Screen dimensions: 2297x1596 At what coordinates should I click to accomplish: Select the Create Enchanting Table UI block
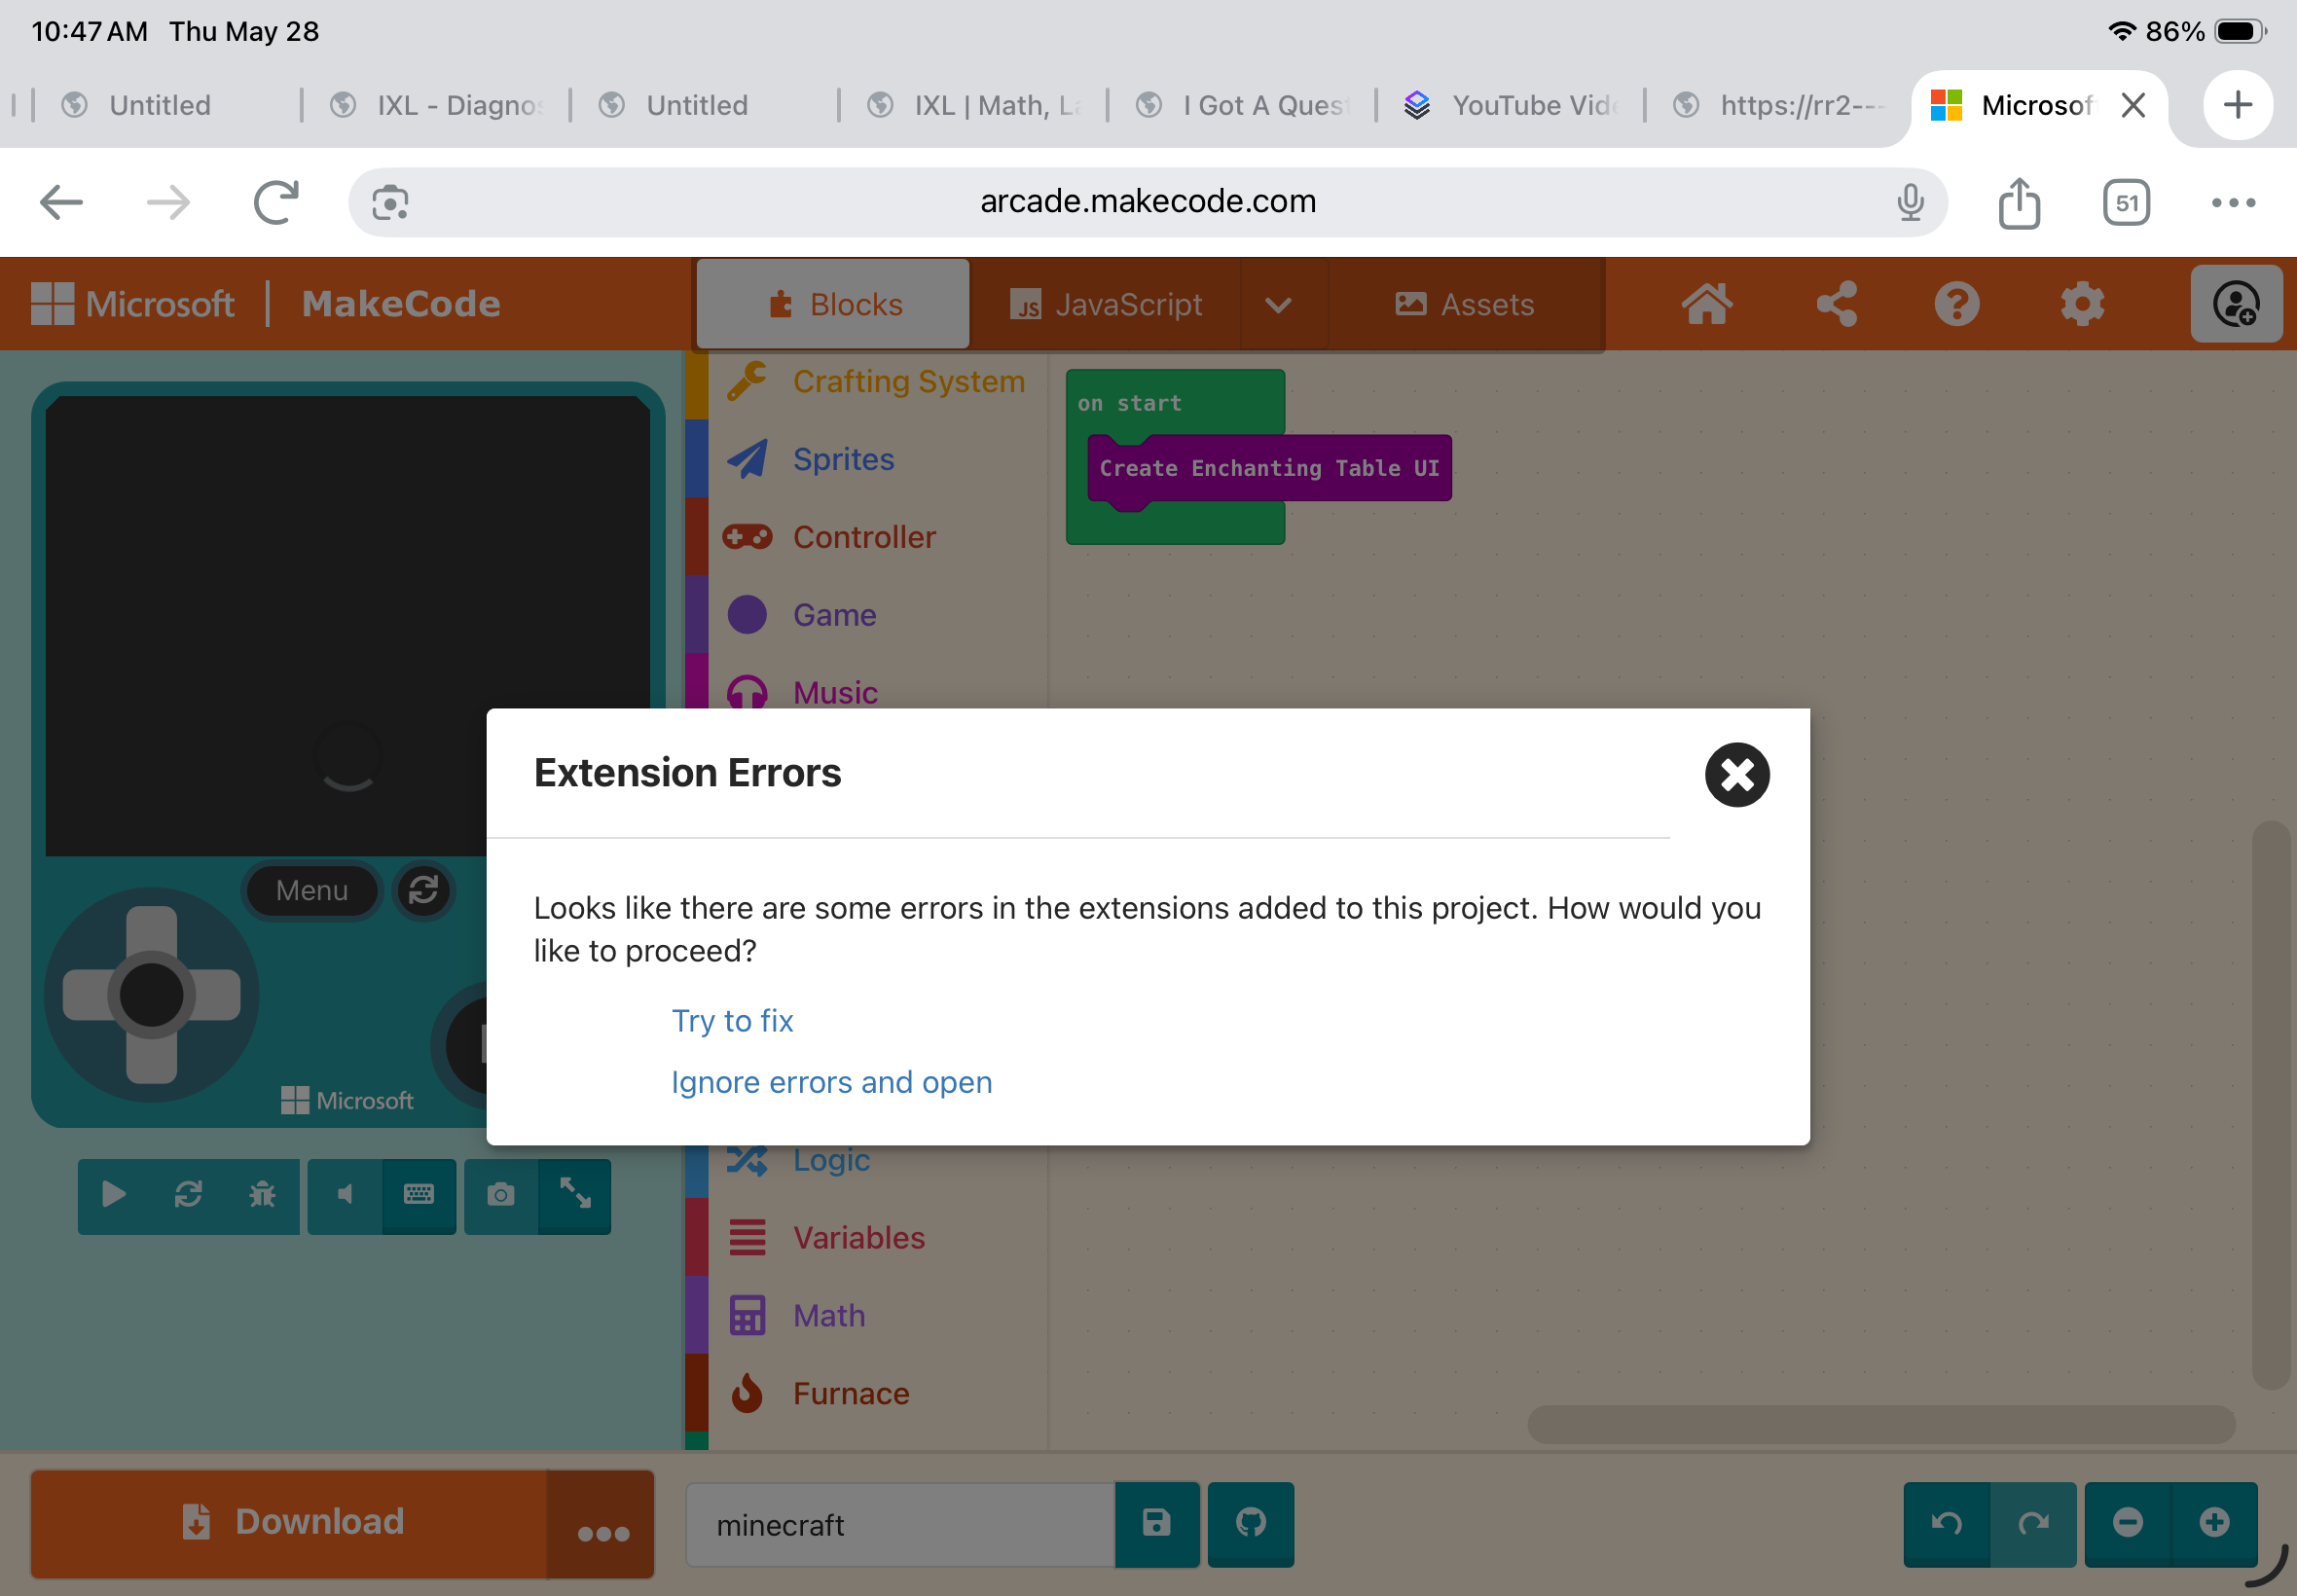click(1269, 468)
